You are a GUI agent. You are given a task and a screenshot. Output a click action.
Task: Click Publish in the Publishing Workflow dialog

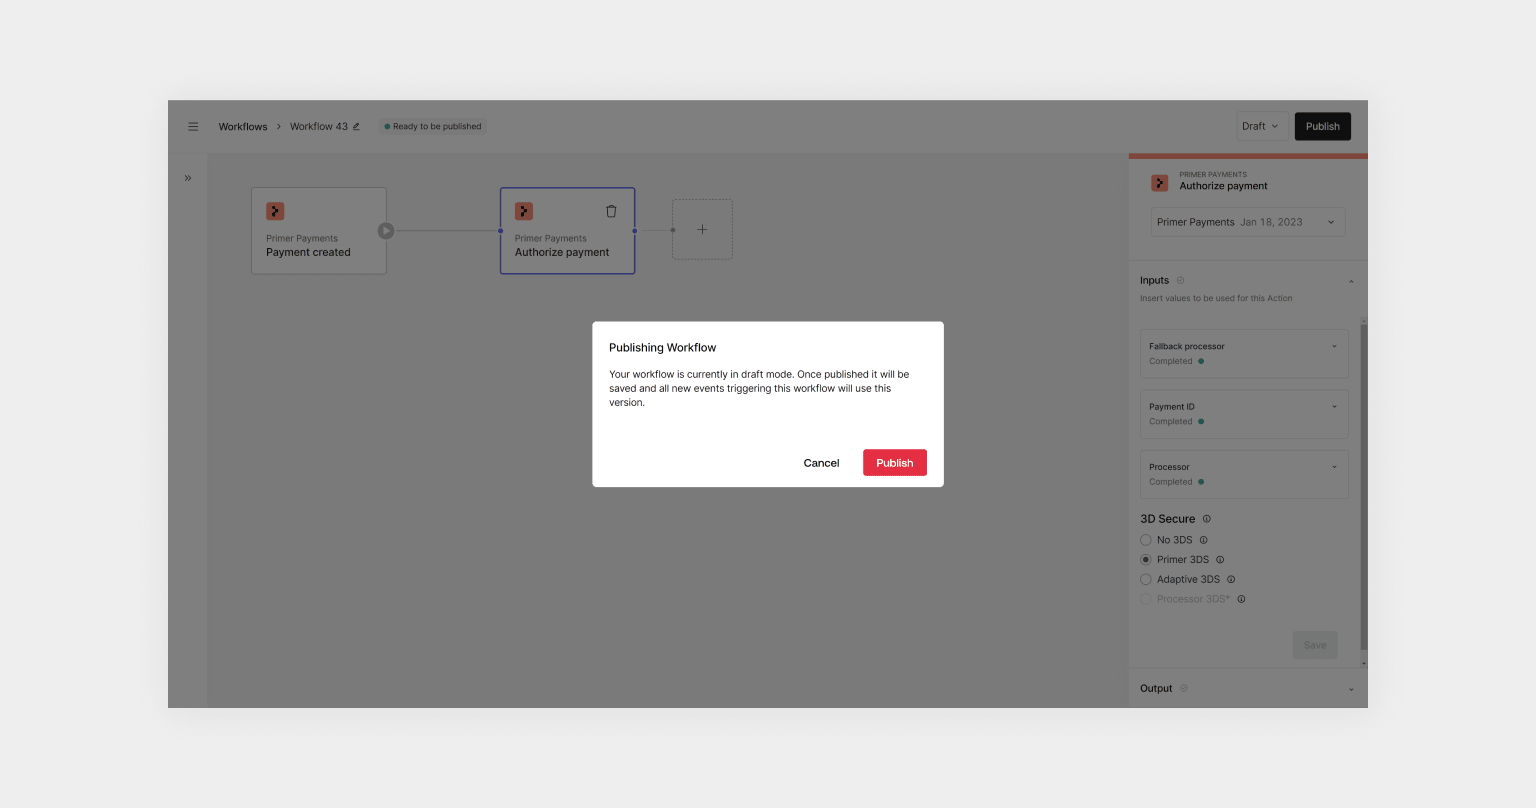(895, 463)
